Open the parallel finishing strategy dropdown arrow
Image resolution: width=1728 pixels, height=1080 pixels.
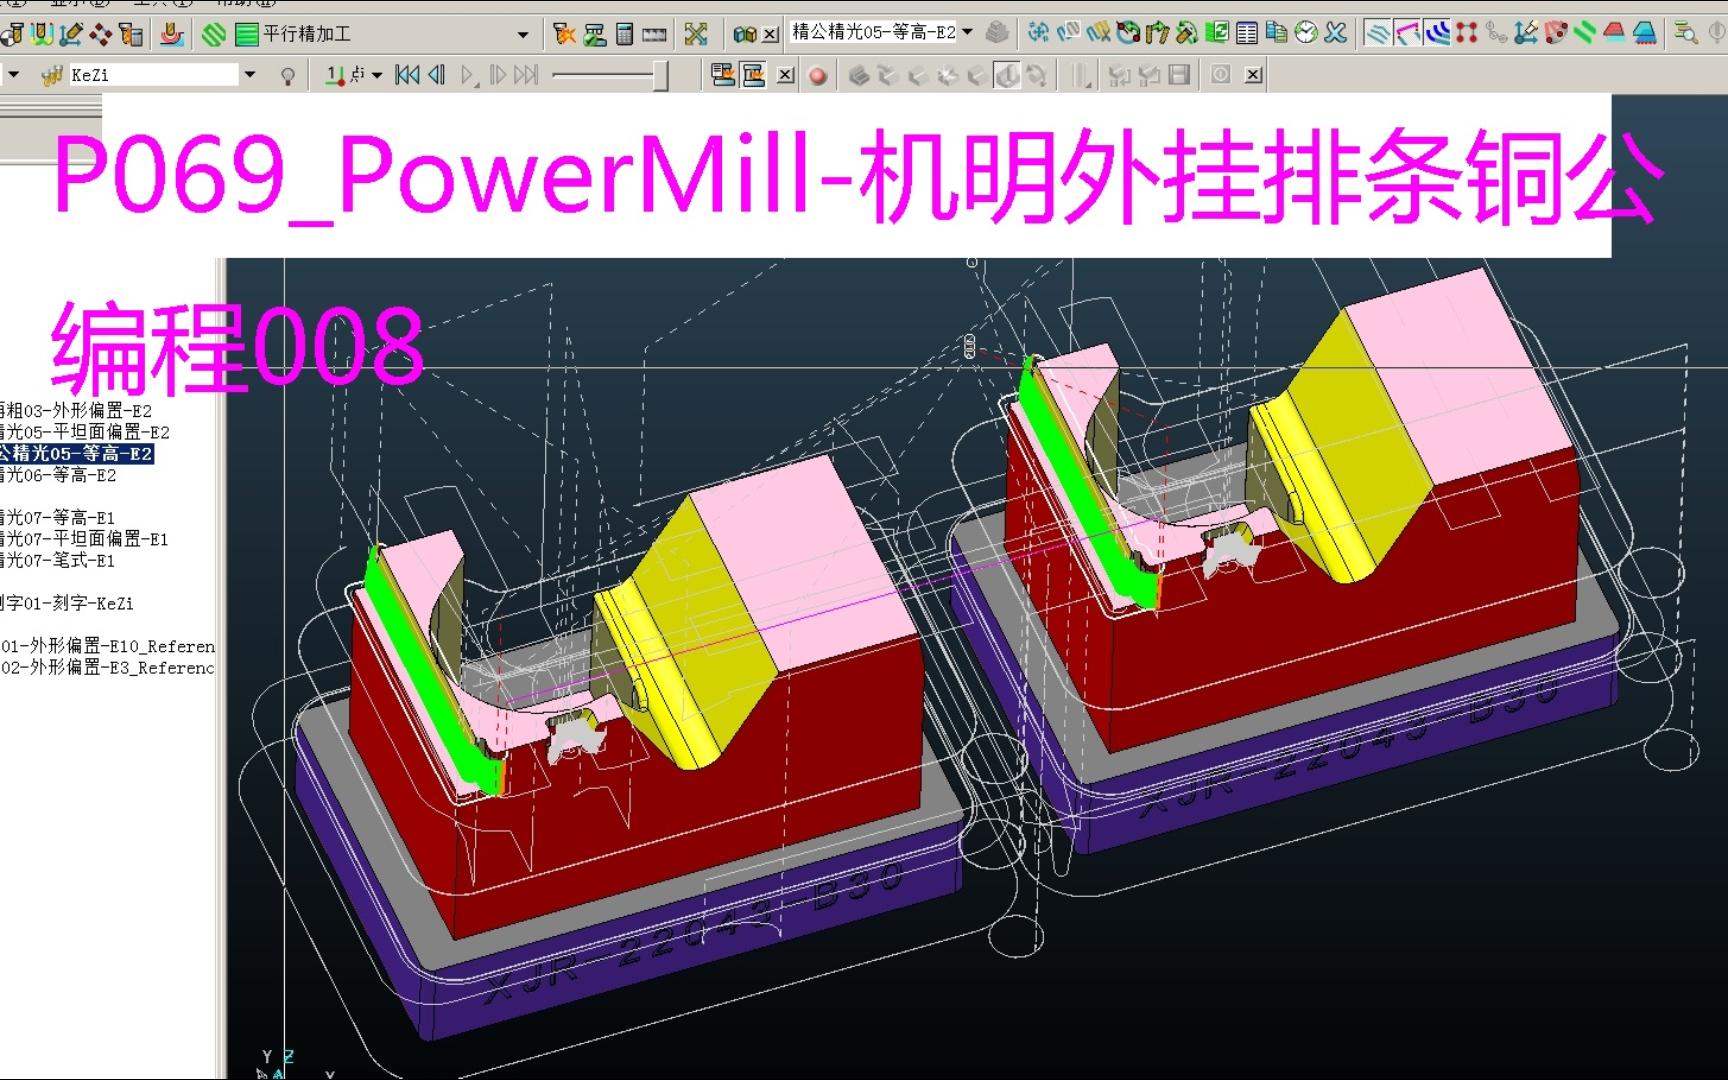523,34
